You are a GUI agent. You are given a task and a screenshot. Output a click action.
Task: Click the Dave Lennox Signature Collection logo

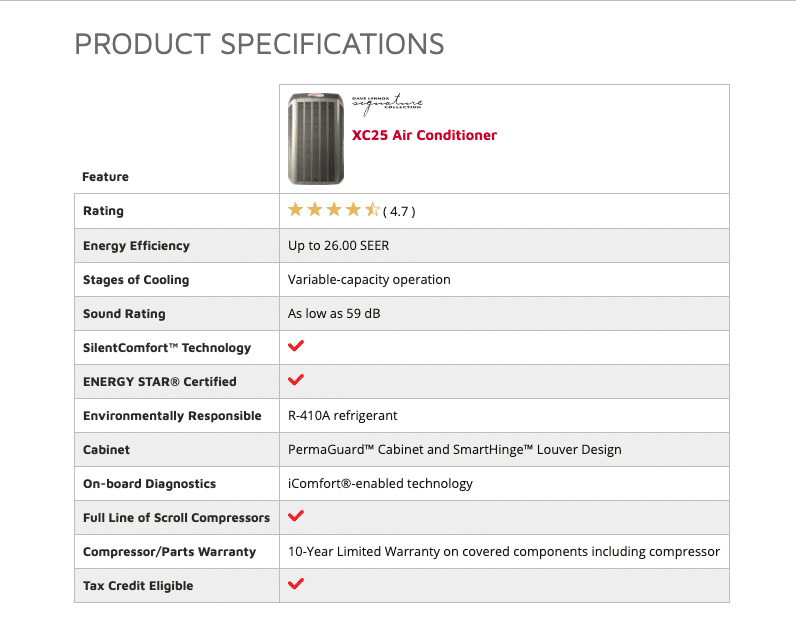[x=387, y=104]
